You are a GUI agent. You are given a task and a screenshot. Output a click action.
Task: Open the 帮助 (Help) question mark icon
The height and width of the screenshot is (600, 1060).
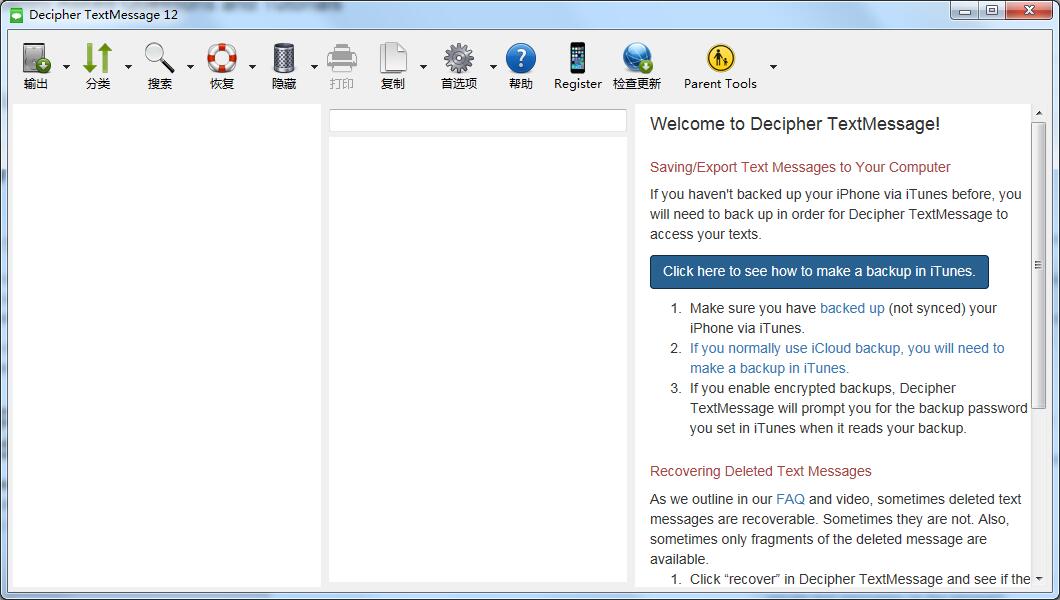521,60
